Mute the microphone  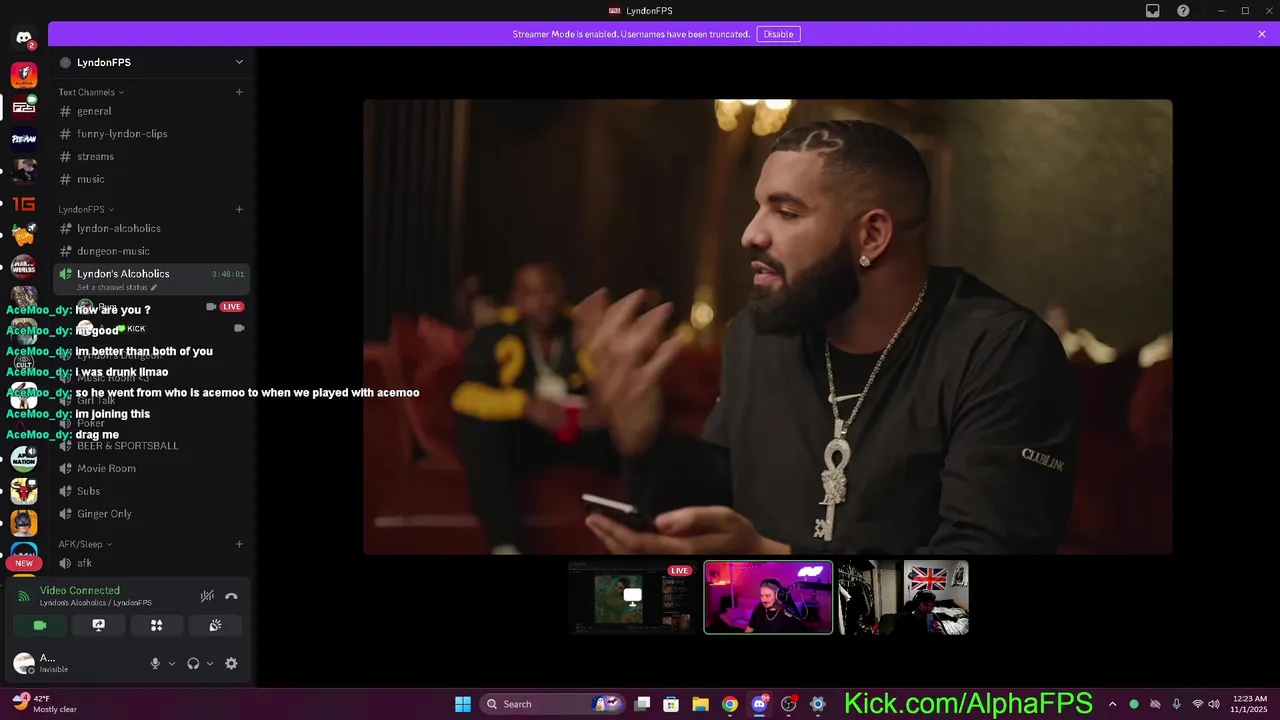click(x=155, y=663)
